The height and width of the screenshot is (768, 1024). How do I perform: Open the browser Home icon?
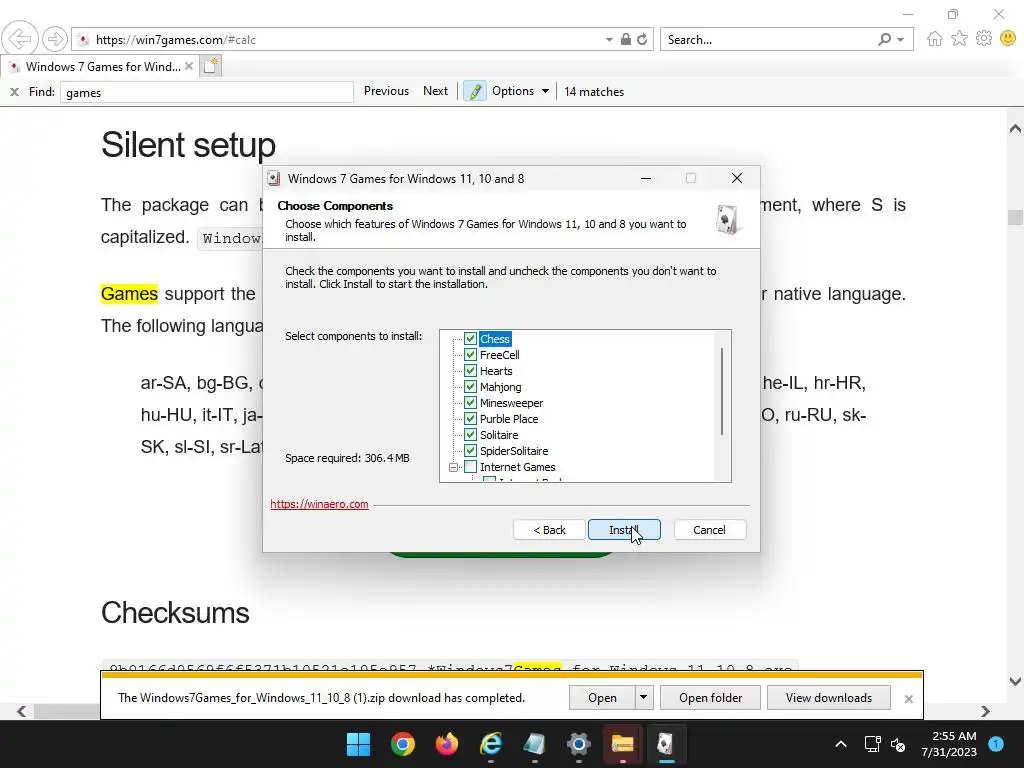pyautogui.click(x=935, y=39)
